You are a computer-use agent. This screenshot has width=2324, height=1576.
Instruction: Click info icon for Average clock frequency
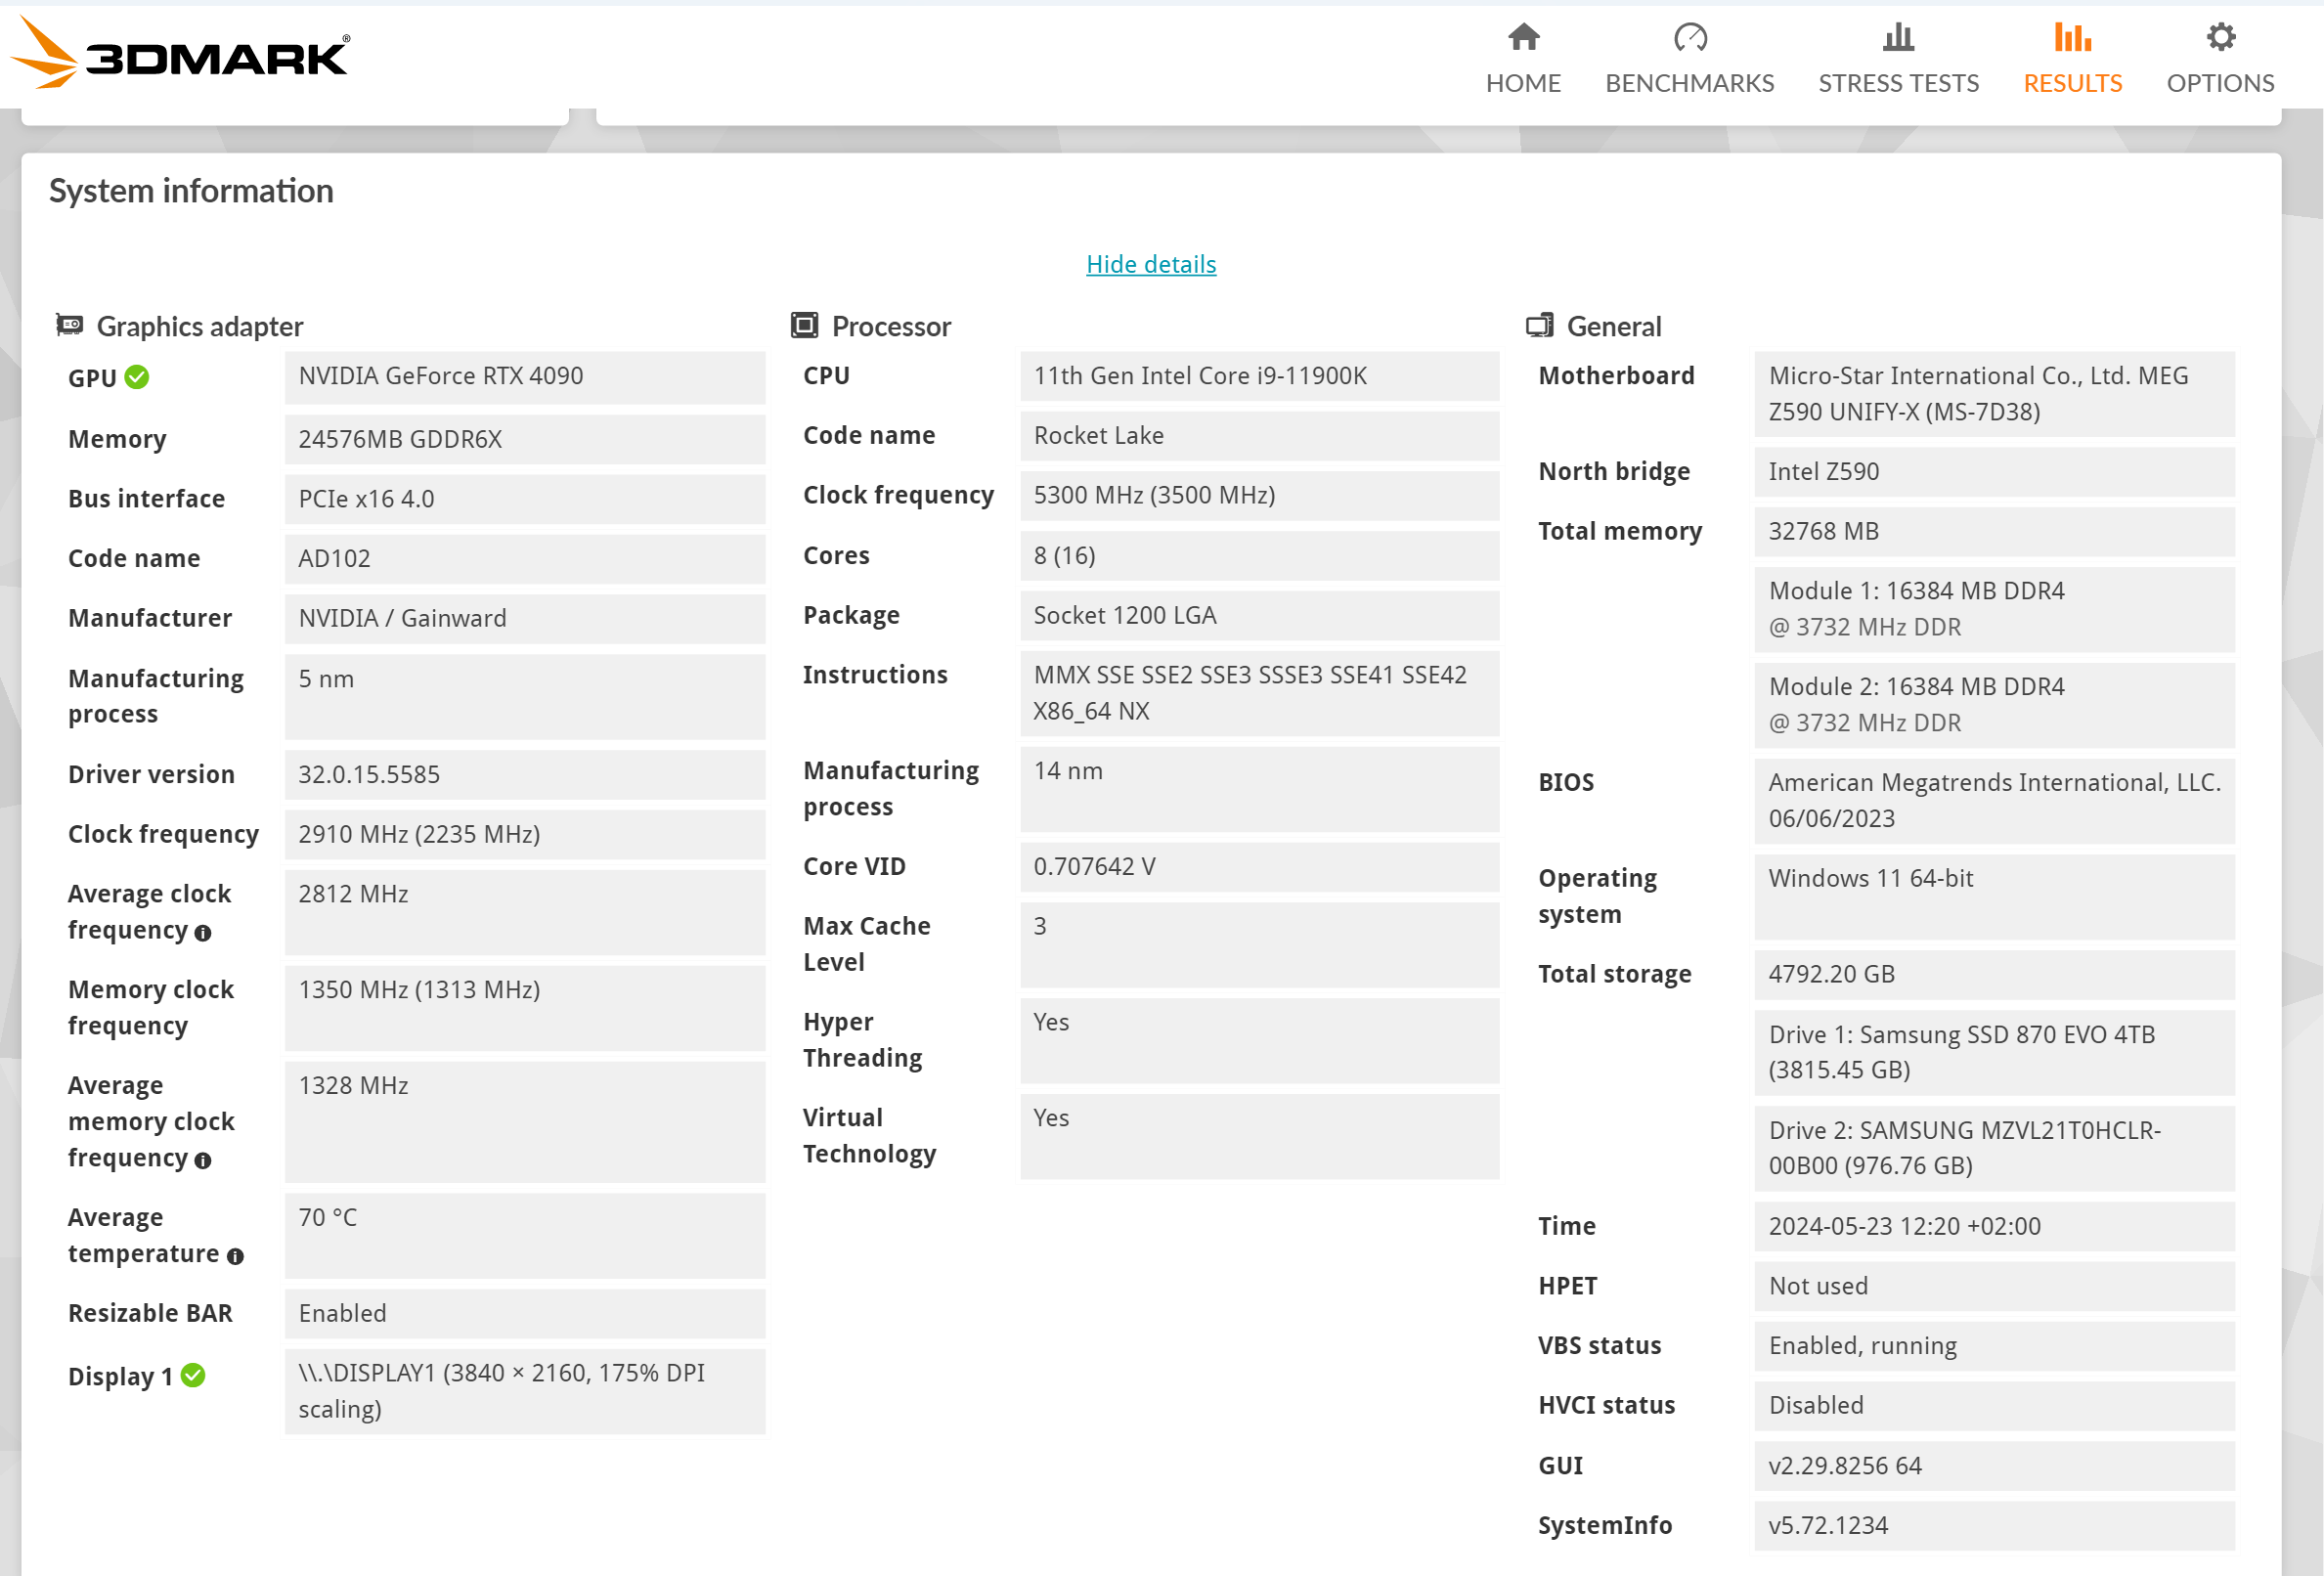pyautogui.click(x=203, y=933)
